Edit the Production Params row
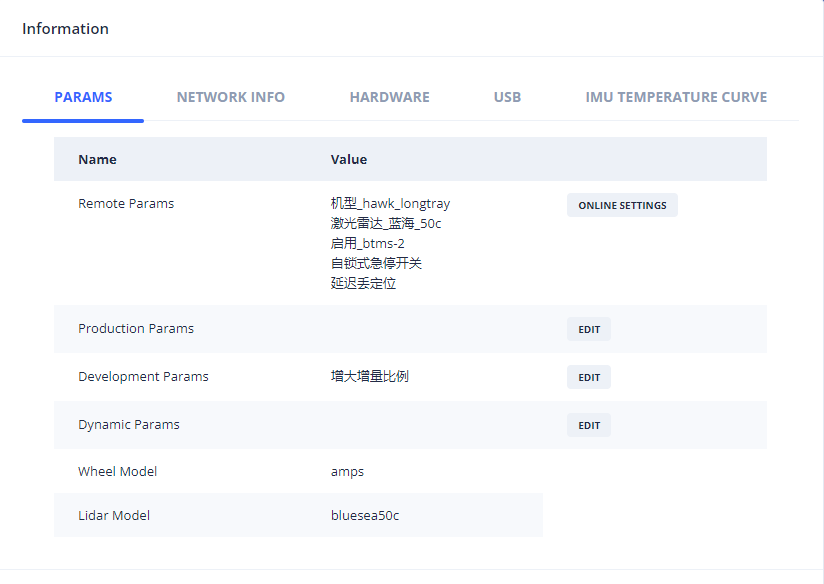Image resolution: width=824 pixels, height=584 pixels. (589, 329)
